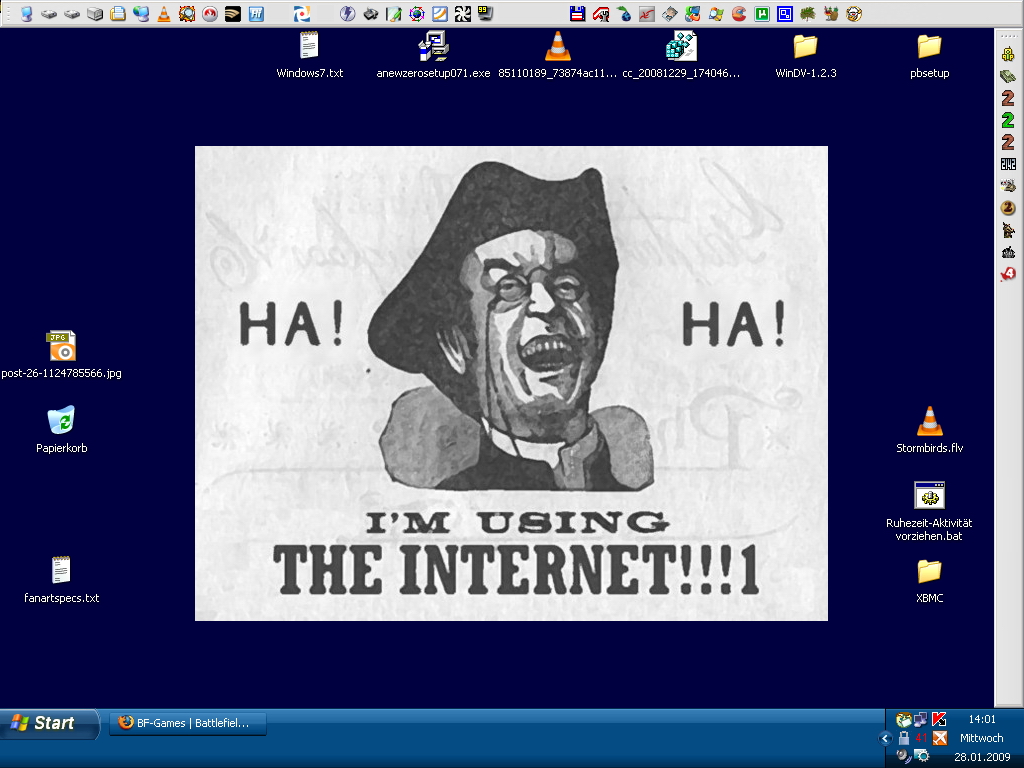Image resolution: width=1024 pixels, height=768 pixels.
Task: Launch the number 4 icon in side toolbar
Action: [x=1008, y=274]
